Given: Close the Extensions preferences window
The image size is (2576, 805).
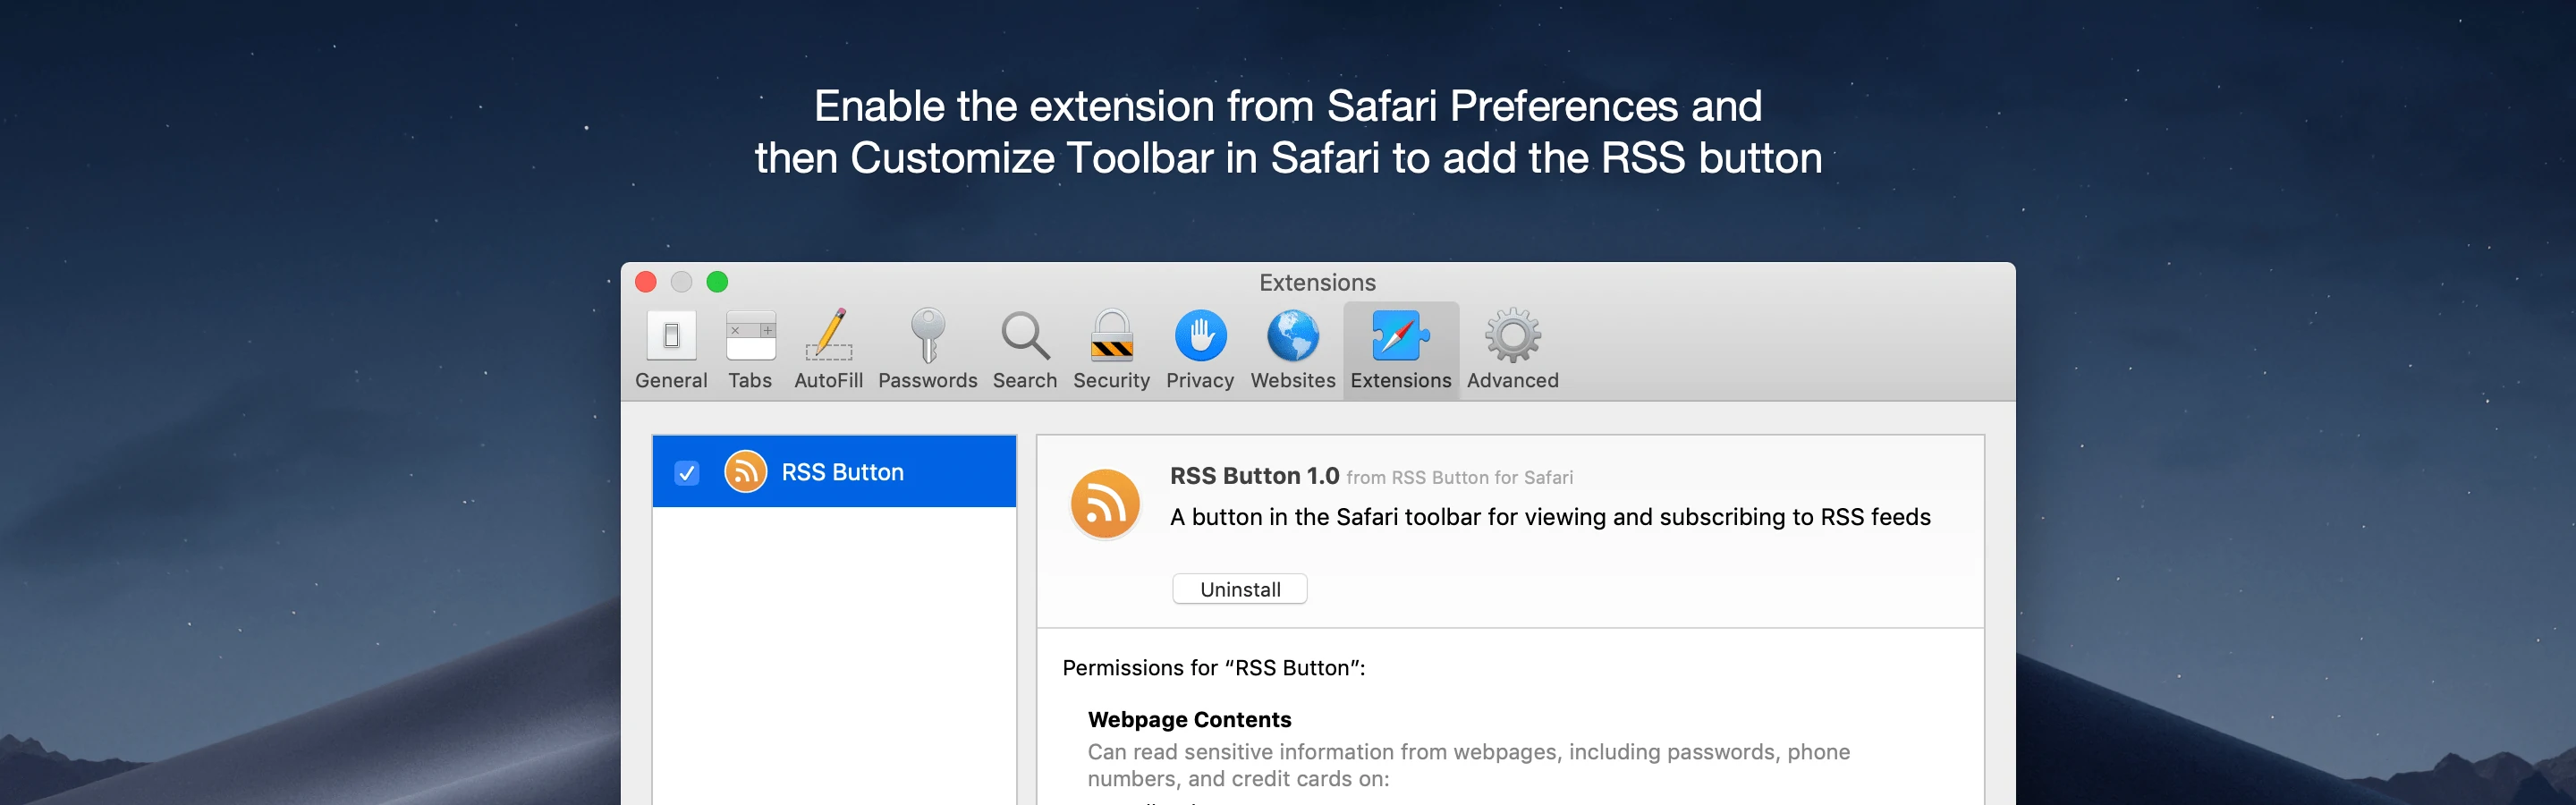Looking at the screenshot, I should click(x=646, y=282).
